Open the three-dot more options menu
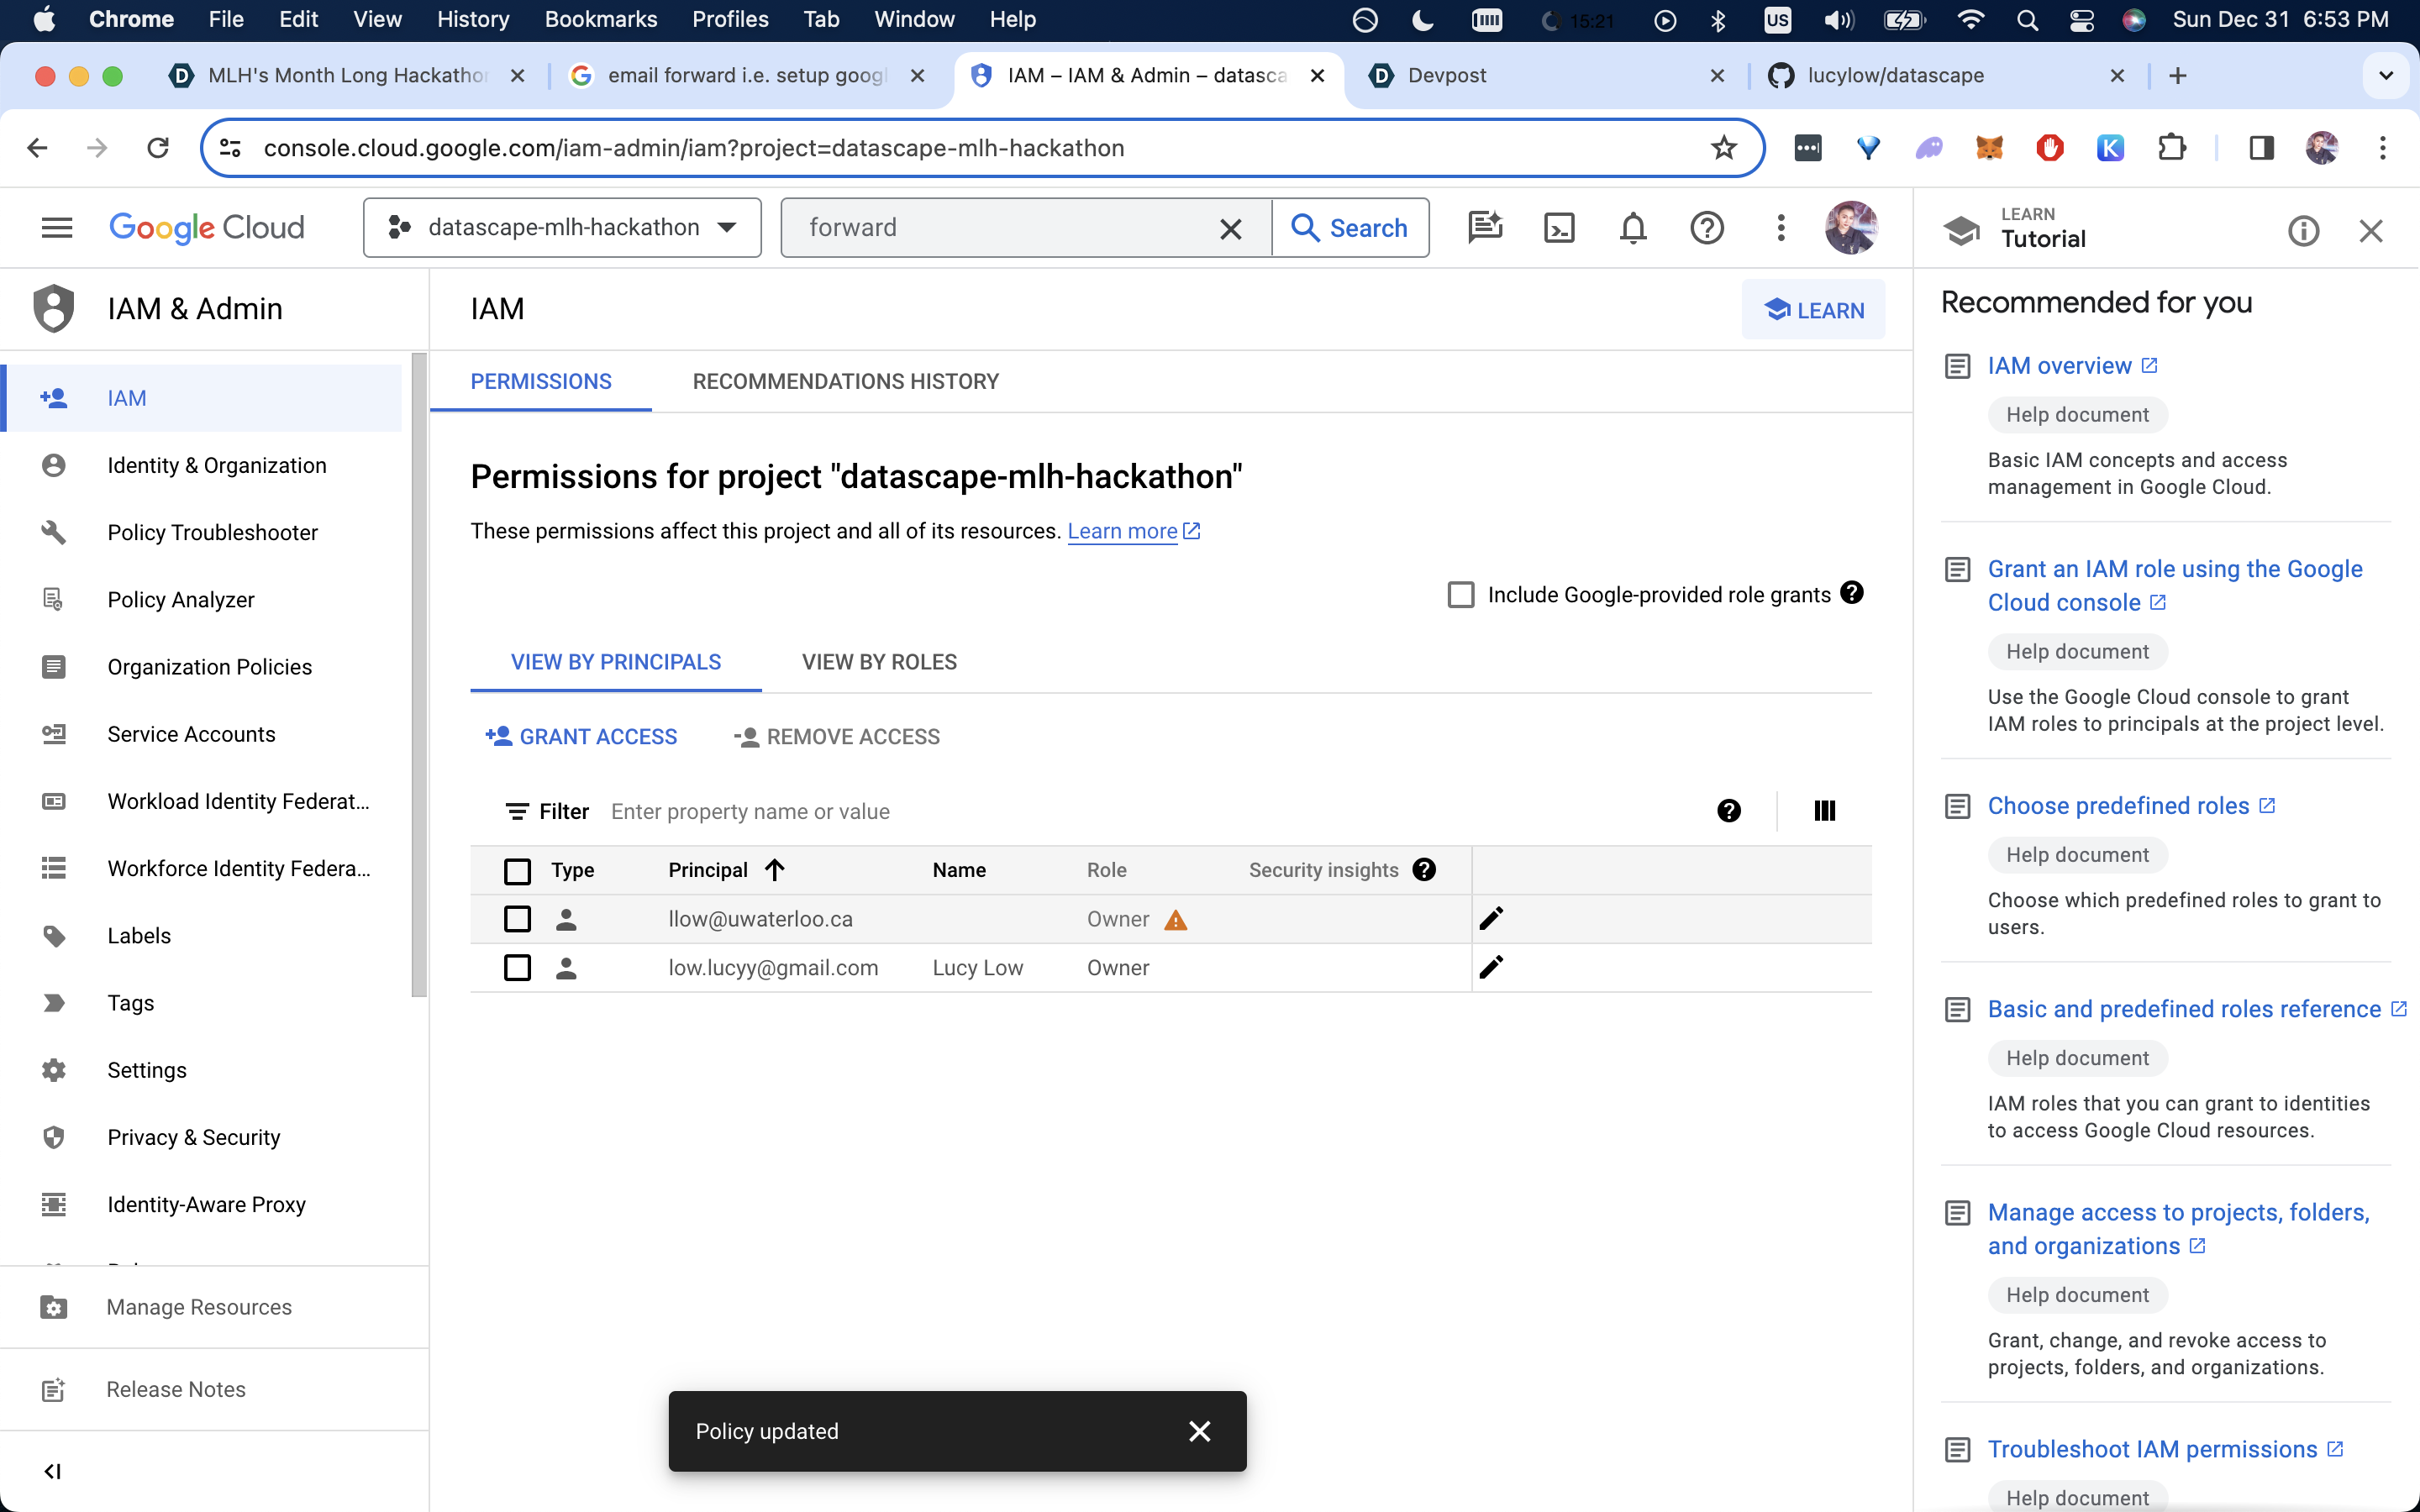2420x1512 pixels. pyautogui.click(x=1781, y=228)
